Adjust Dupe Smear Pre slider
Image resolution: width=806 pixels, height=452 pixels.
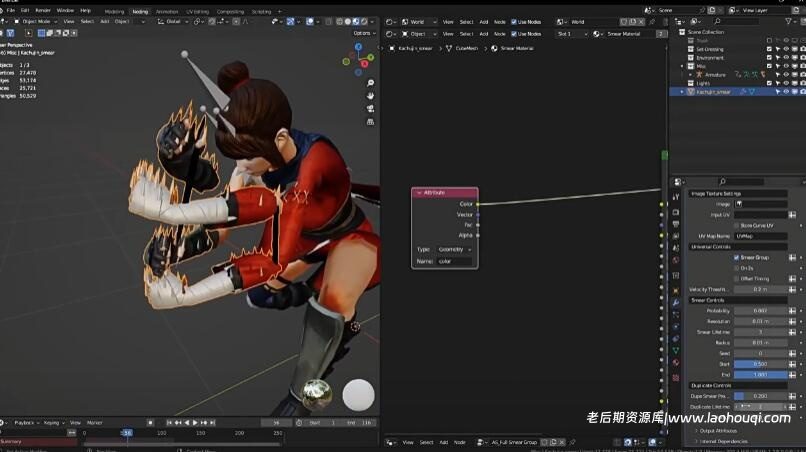[760, 396]
